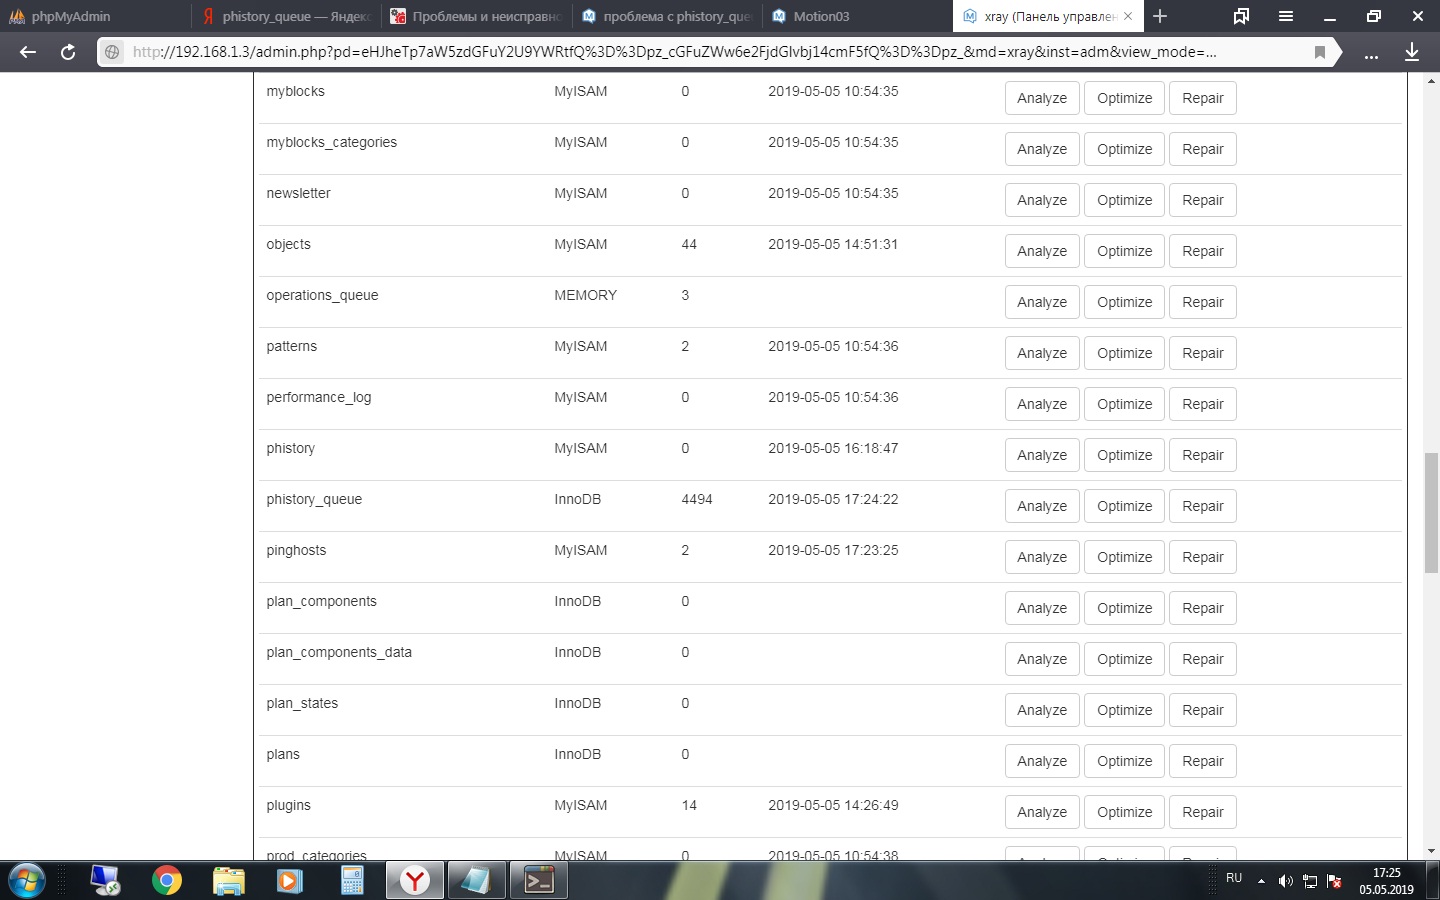This screenshot has width=1440, height=900.
Task: Repair the plan_states table
Action: point(1203,710)
